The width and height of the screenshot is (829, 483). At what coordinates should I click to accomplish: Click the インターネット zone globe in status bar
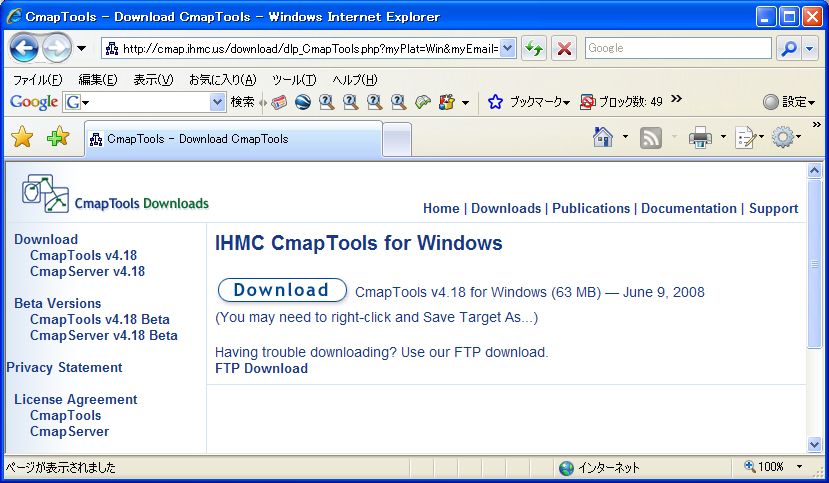(x=566, y=467)
